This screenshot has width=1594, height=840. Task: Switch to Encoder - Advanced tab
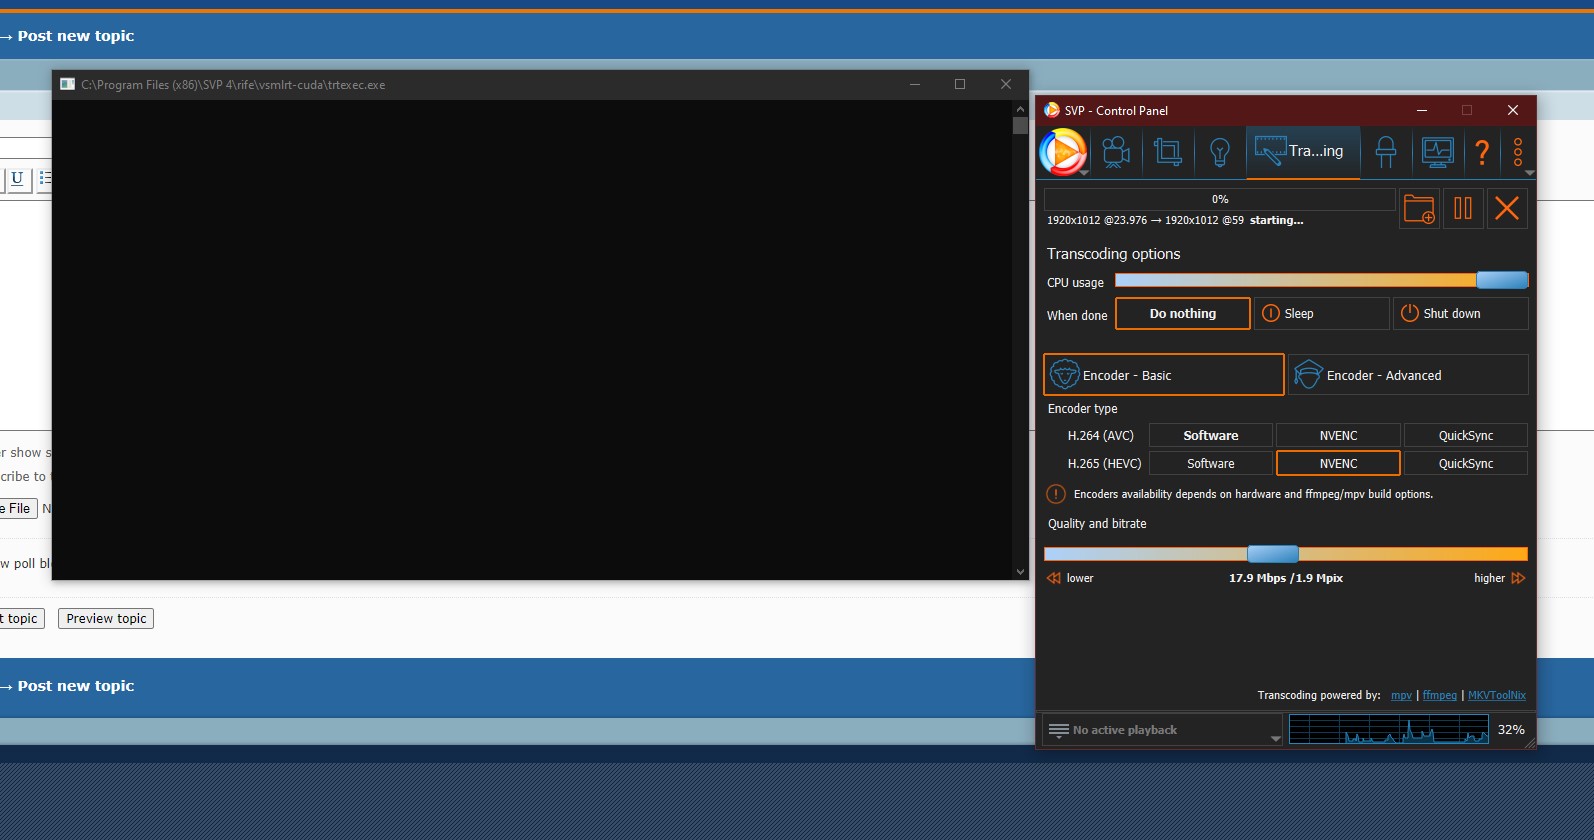(x=1407, y=375)
